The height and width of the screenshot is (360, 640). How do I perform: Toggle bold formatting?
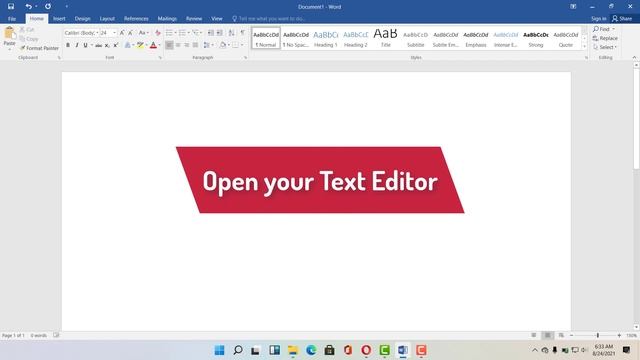coord(68,45)
